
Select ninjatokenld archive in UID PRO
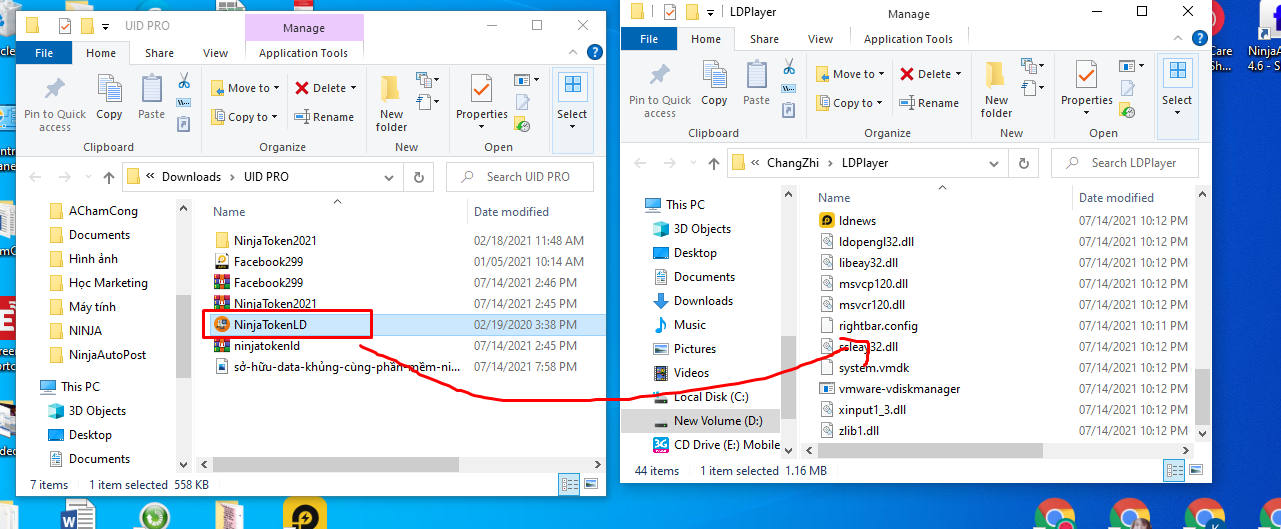[x=267, y=346]
